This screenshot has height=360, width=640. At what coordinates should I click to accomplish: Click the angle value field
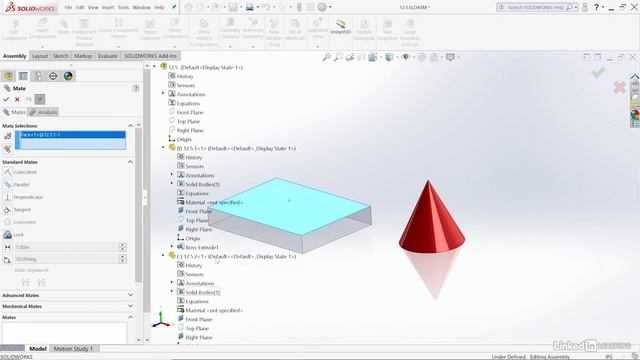(x=67, y=259)
